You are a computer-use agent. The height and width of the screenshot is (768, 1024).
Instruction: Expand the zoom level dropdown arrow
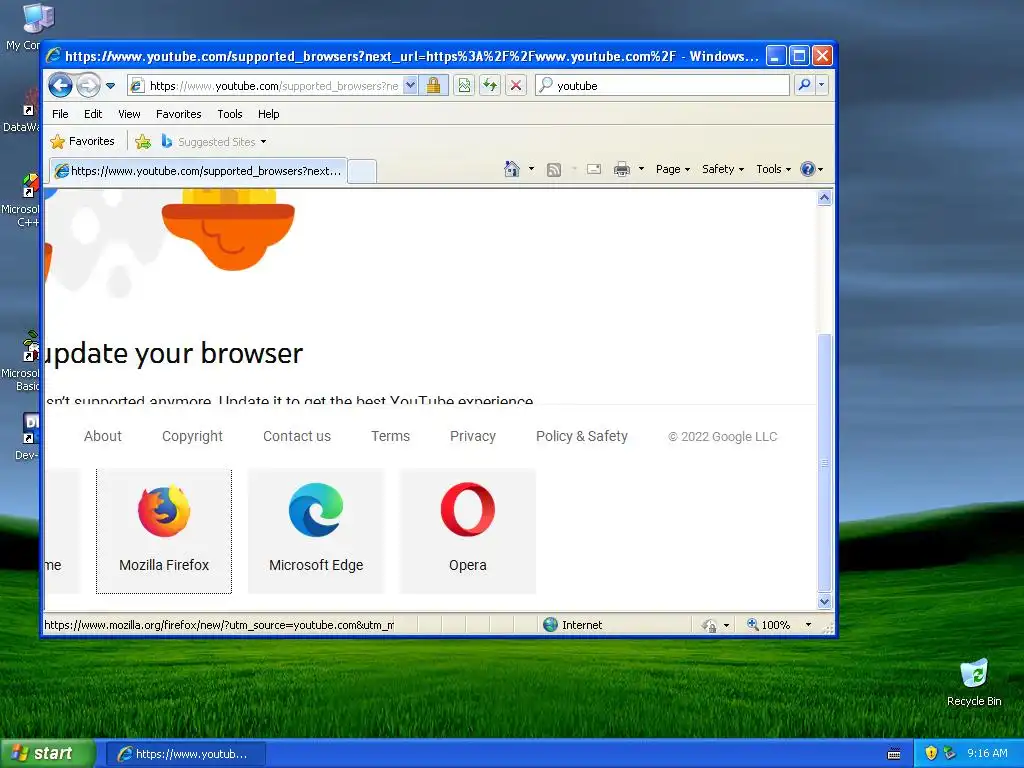[x=808, y=625]
